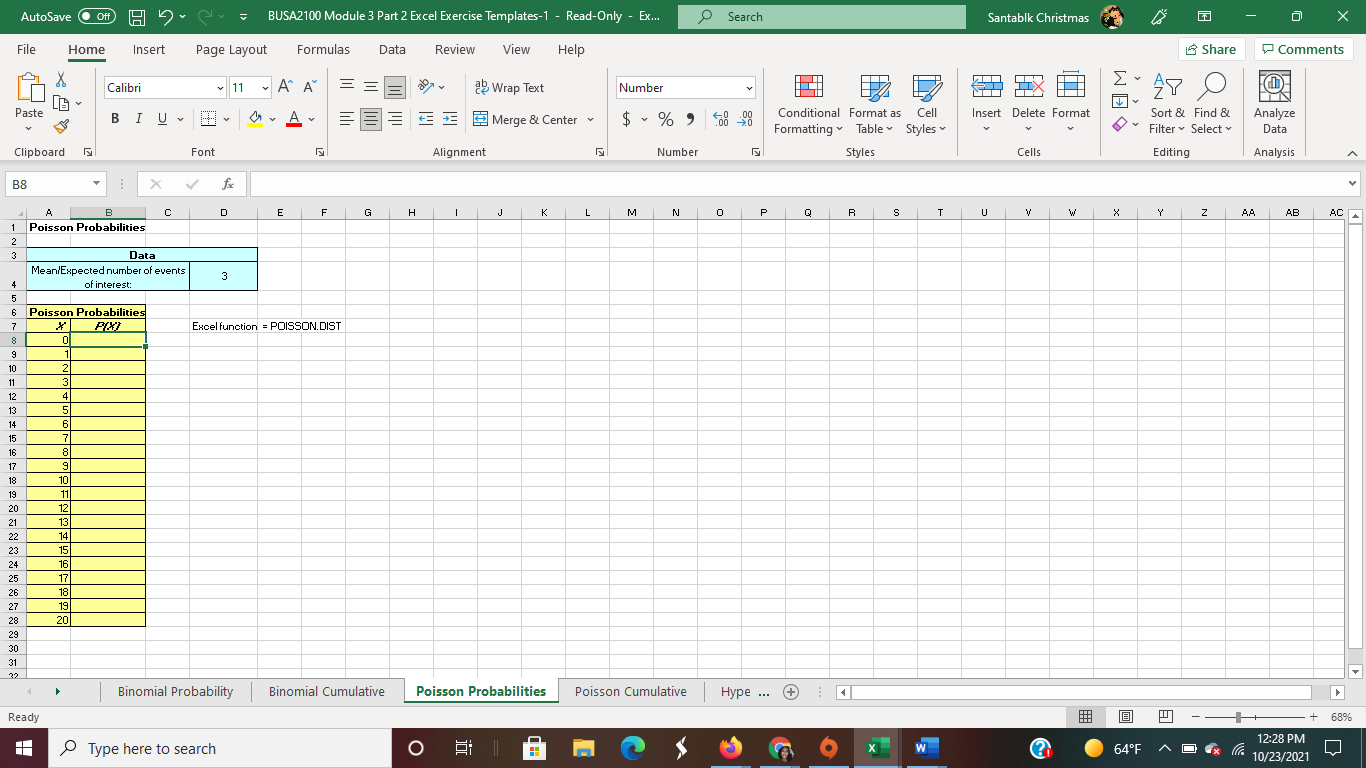This screenshot has width=1366, height=768.
Task: Open the Data tab
Action: pyautogui.click(x=392, y=49)
